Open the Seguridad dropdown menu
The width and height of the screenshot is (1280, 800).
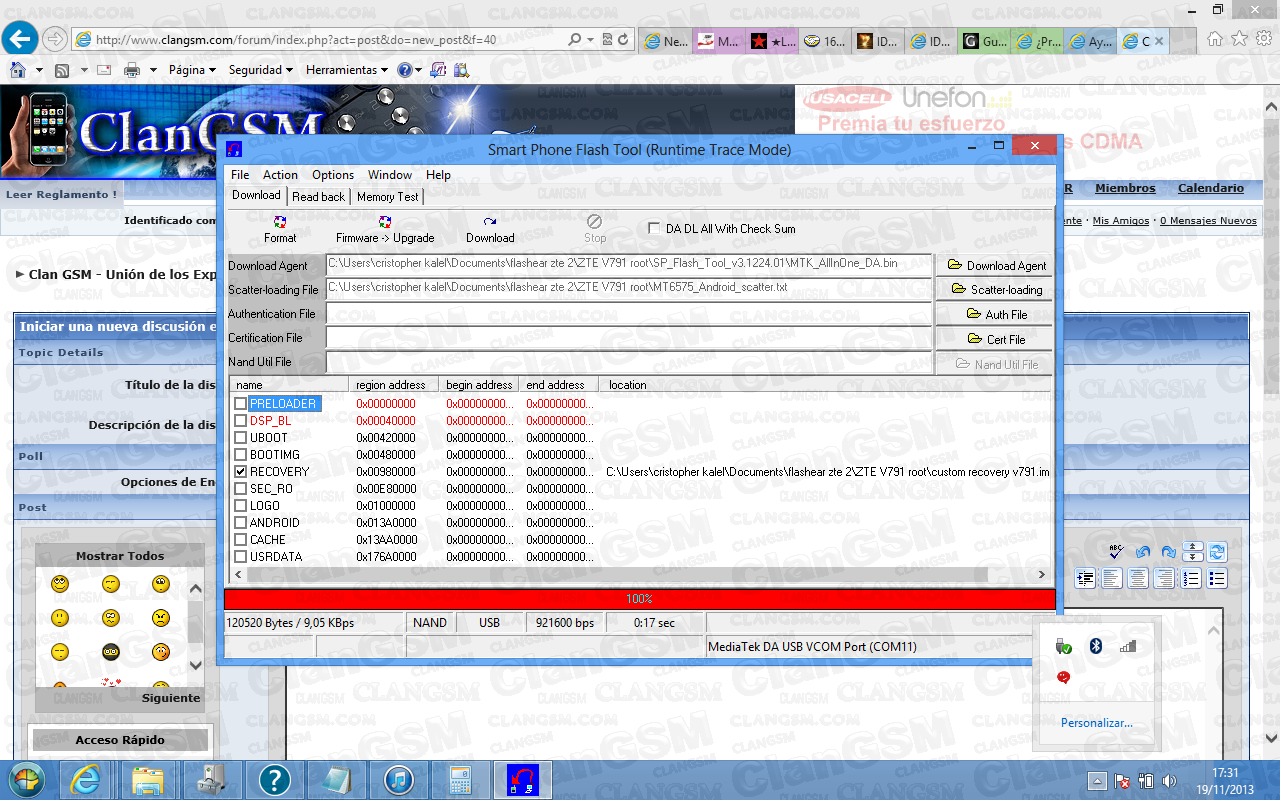tap(260, 70)
